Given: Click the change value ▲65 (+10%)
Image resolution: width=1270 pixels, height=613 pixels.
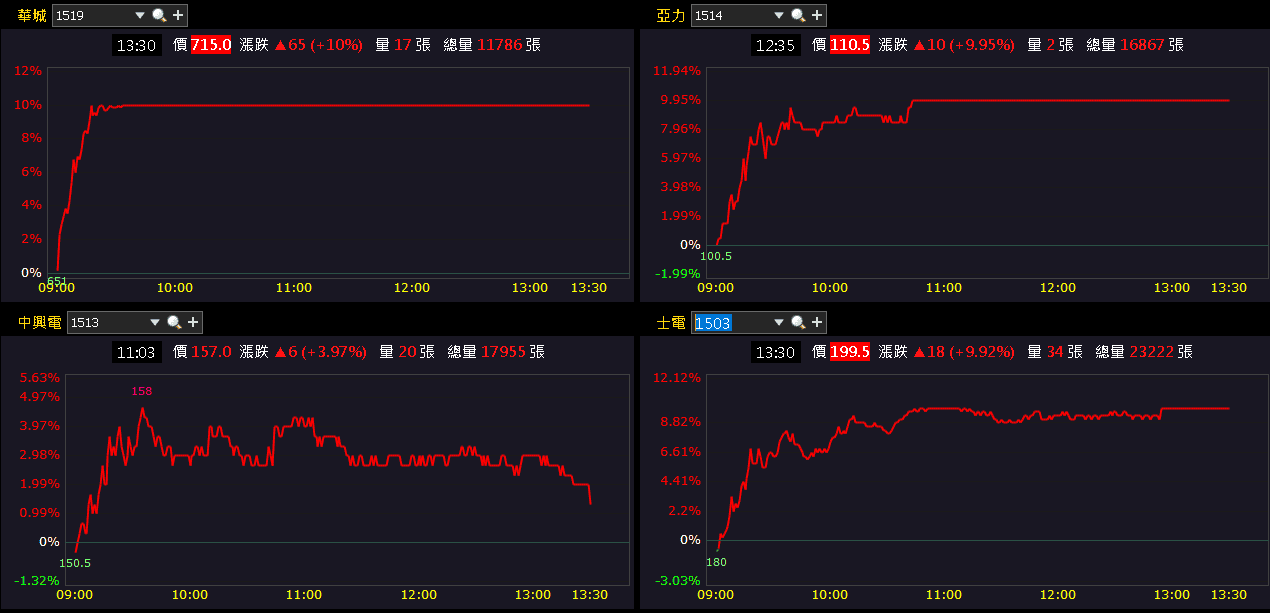Looking at the screenshot, I should (318, 45).
